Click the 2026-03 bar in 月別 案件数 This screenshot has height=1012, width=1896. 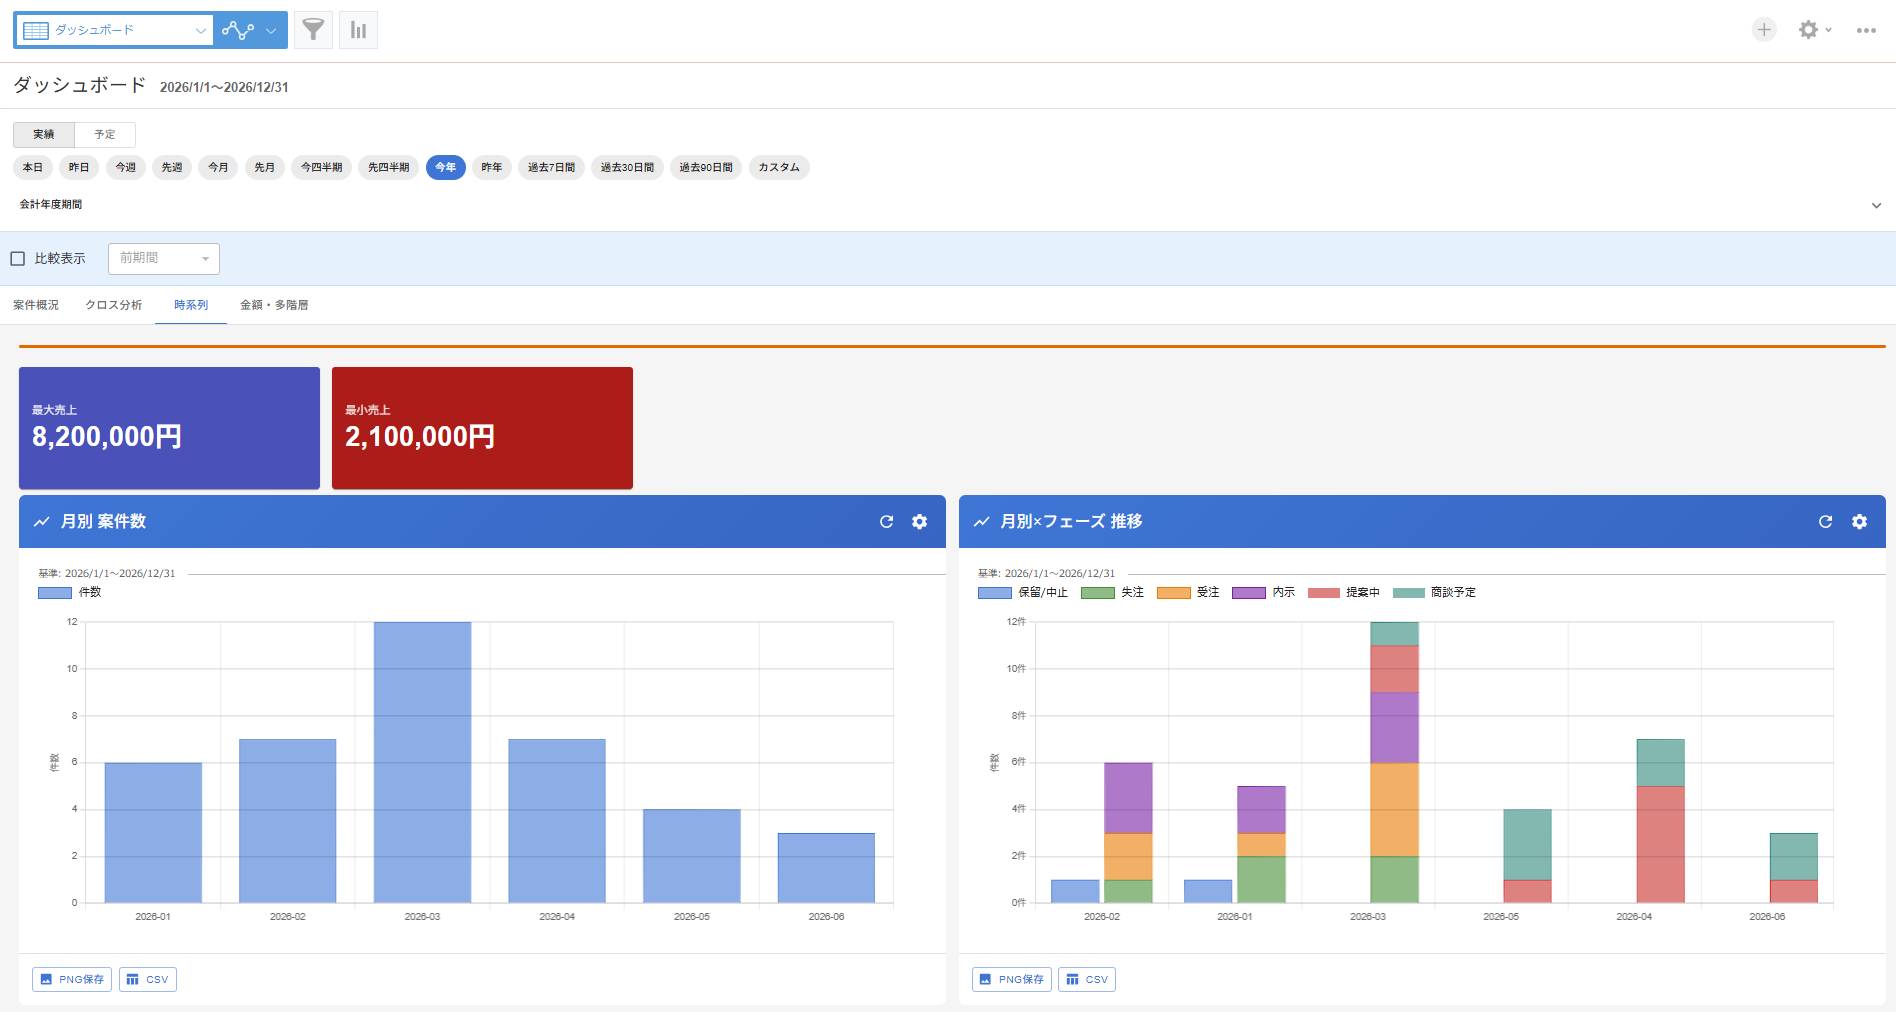pyautogui.click(x=422, y=762)
